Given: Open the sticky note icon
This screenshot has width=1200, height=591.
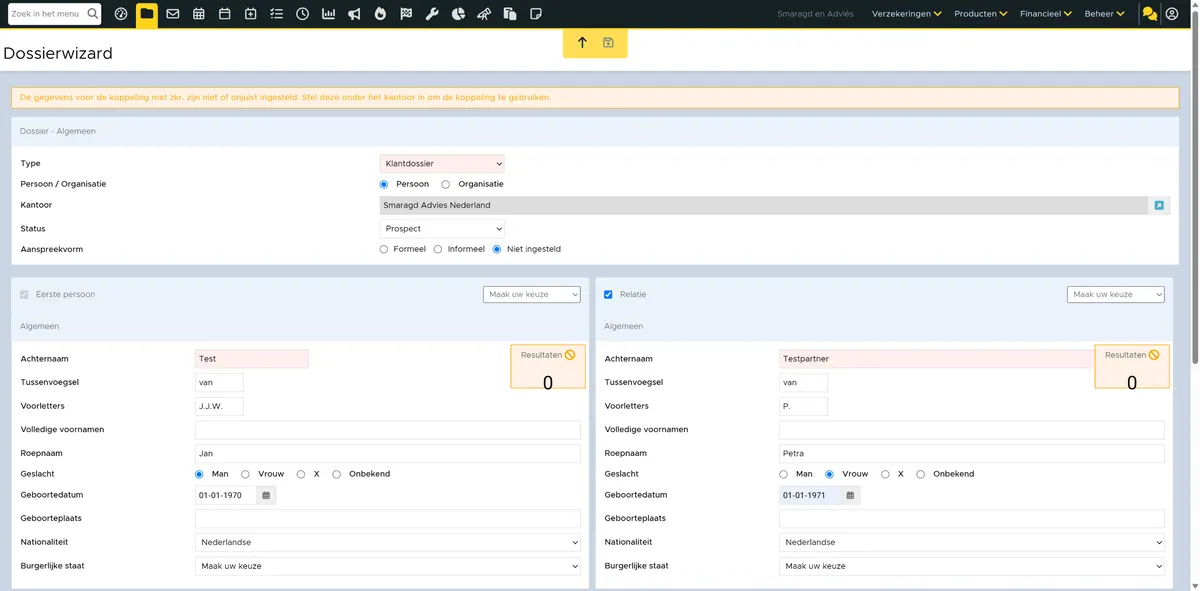Looking at the screenshot, I should coord(536,14).
